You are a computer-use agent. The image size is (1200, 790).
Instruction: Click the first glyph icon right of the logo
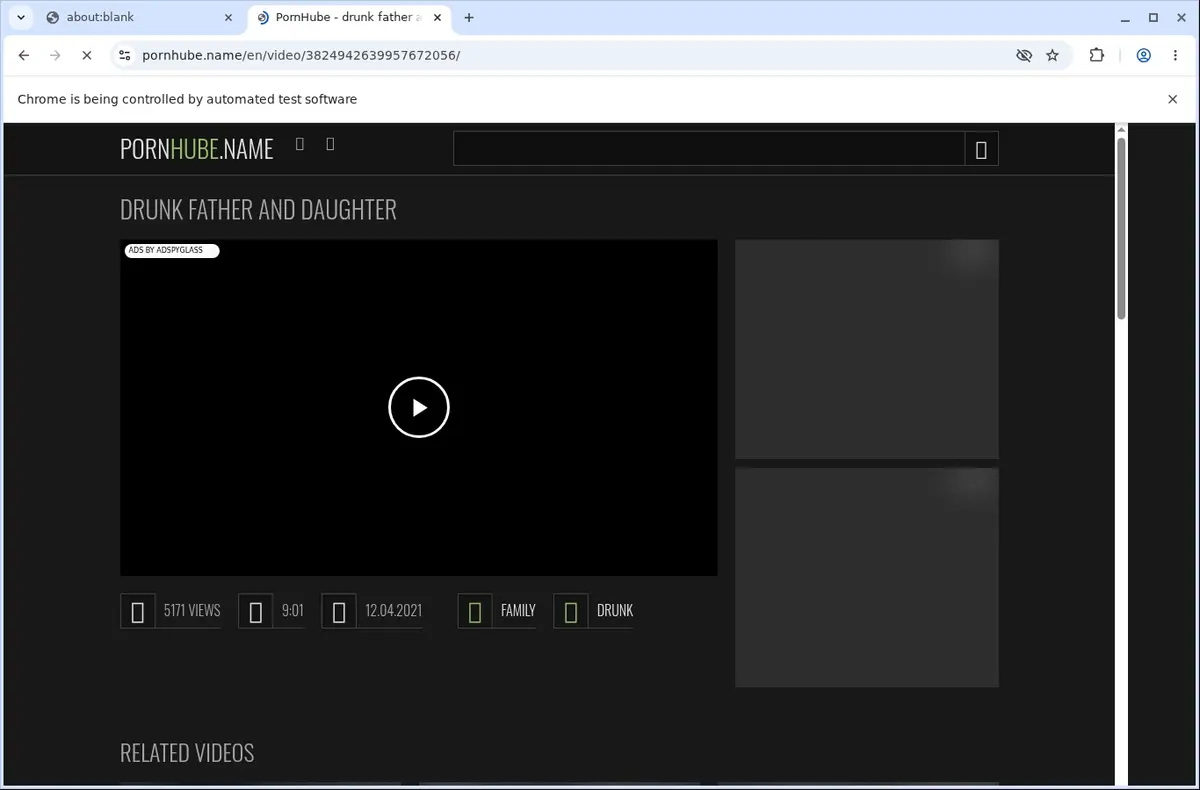pyautogui.click(x=300, y=144)
